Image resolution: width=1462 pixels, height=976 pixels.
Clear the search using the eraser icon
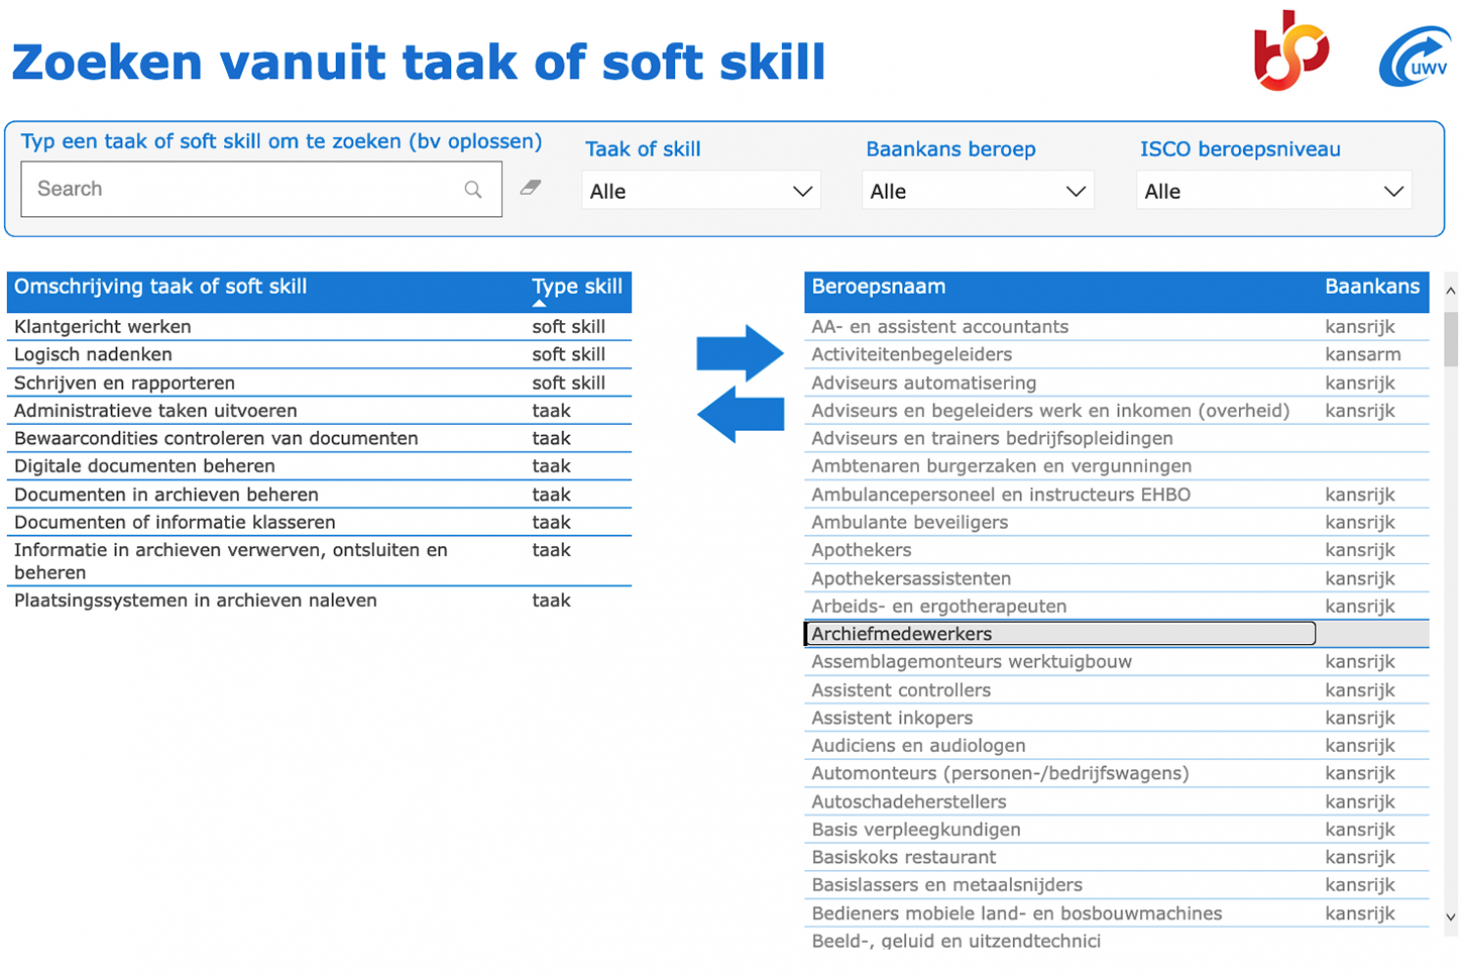[530, 188]
